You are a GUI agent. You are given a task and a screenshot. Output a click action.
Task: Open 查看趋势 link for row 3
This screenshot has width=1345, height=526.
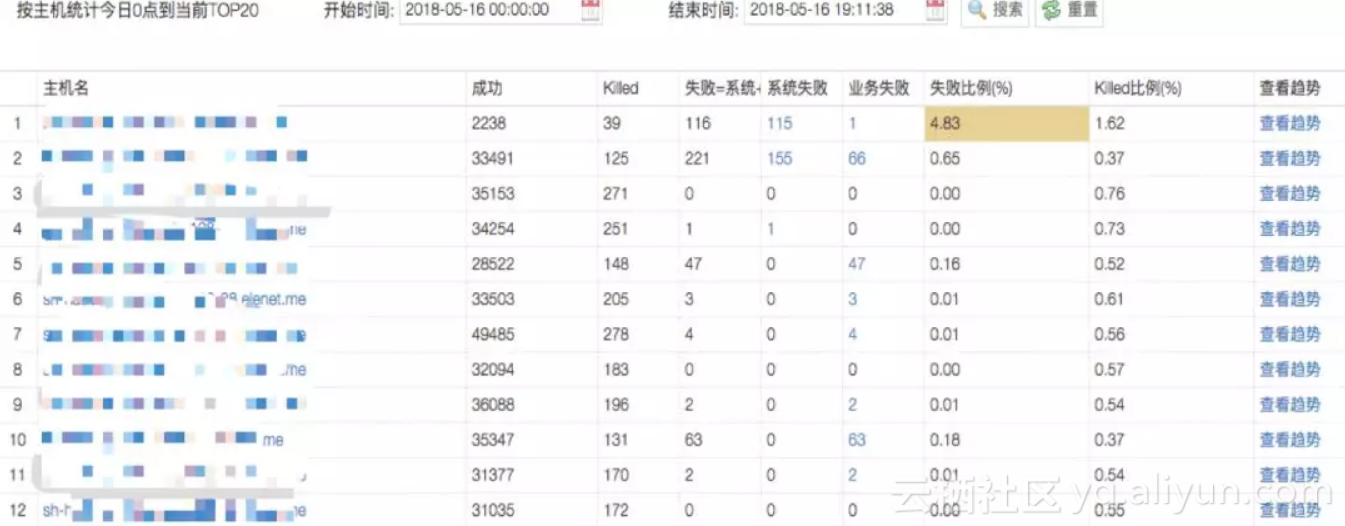pos(1290,193)
